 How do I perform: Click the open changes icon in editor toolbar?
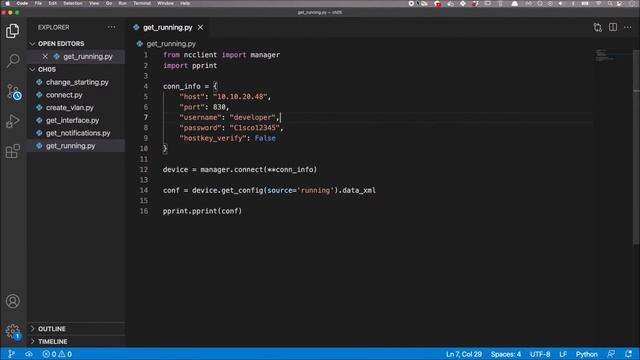click(x=598, y=27)
